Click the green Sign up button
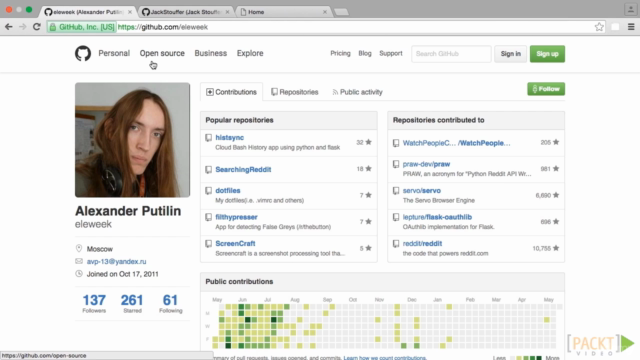 pos(547,54)
